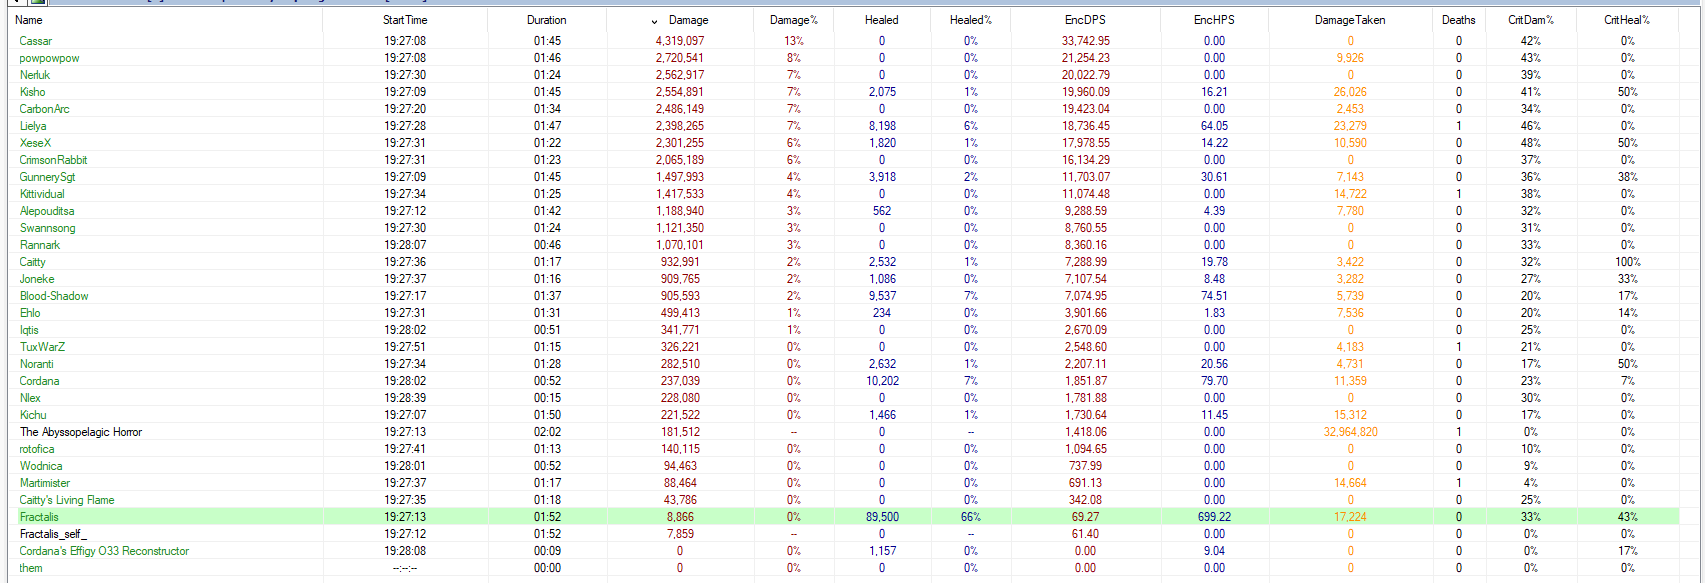Click Cordana's Effigy 033 Reconstructor row
This screenshot has width=1705, height=583.
pos(104,551)
